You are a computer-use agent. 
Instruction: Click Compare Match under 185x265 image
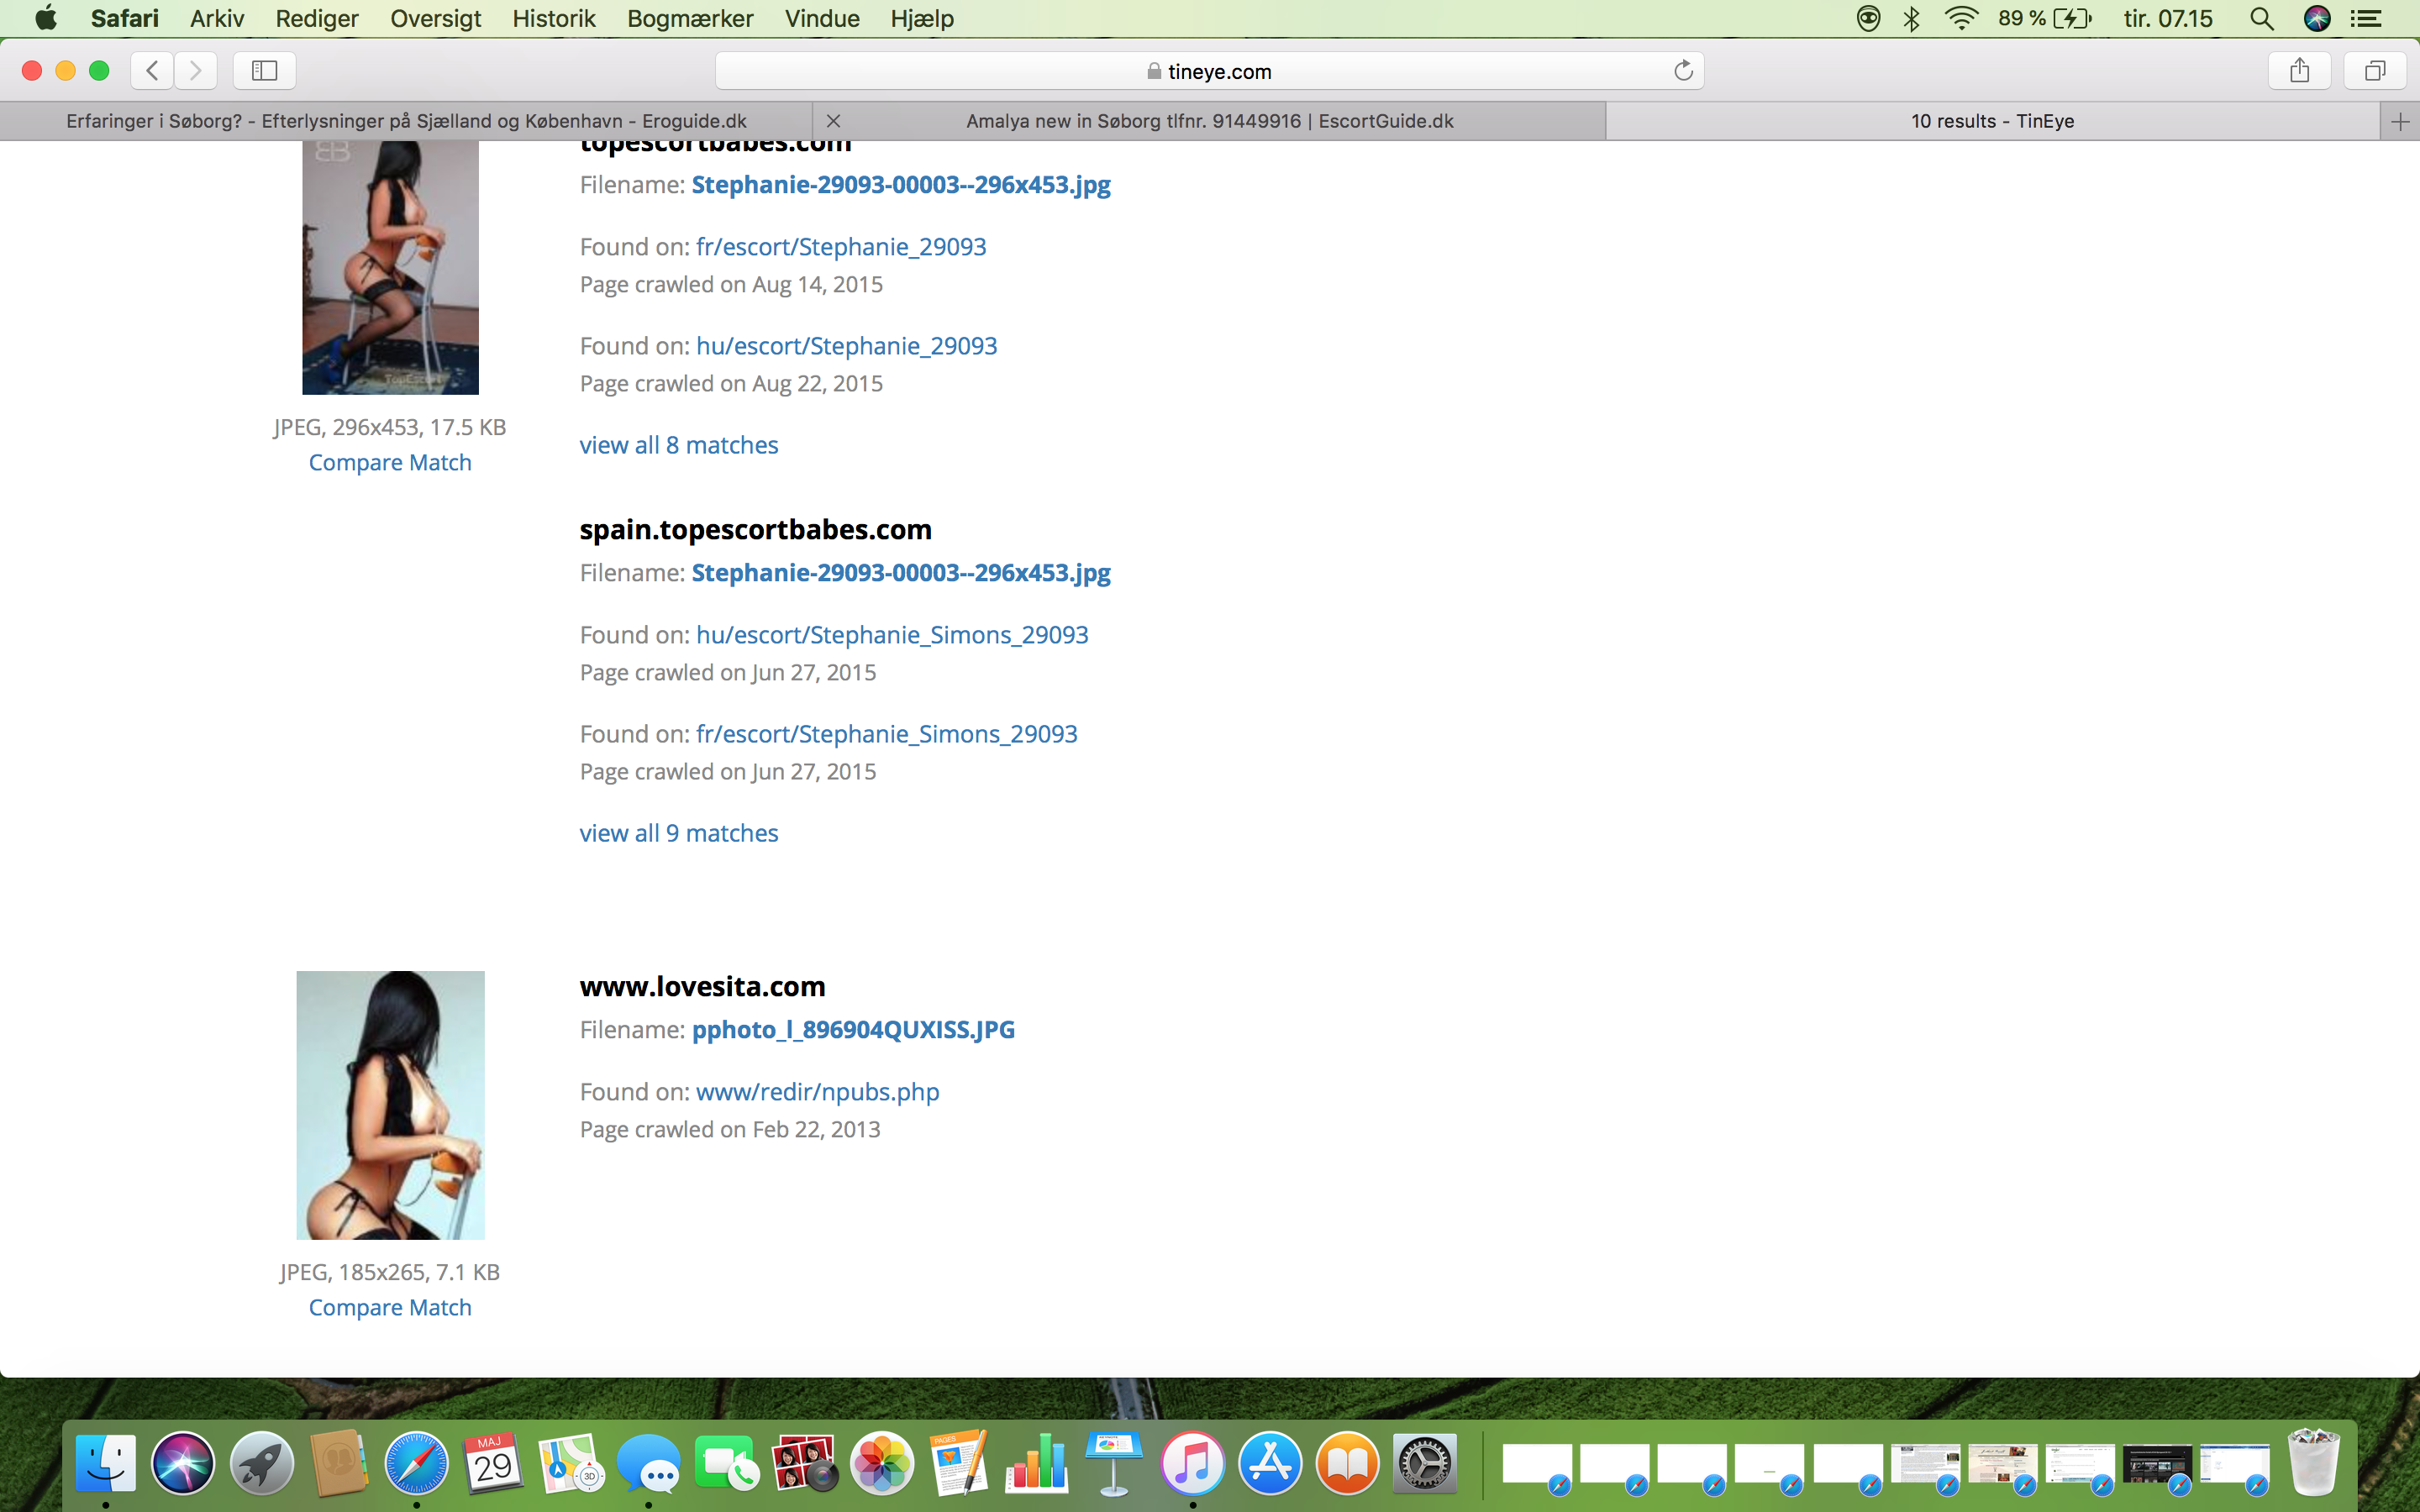coord(390,1307)
